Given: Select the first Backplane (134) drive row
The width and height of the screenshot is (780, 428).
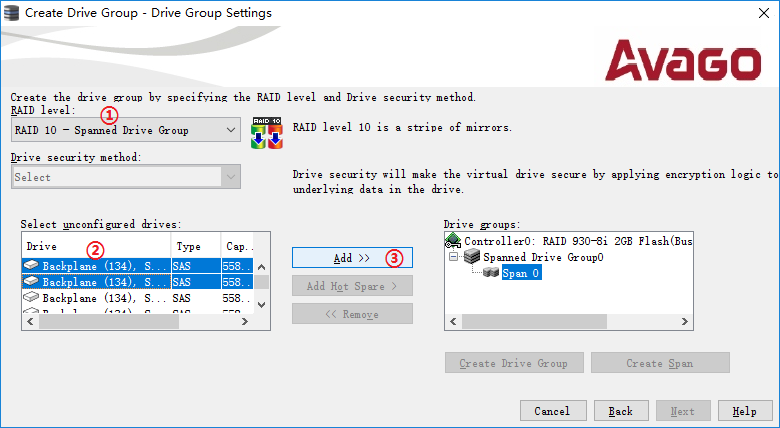Looking at the screenshot, I should click(97, 267).
